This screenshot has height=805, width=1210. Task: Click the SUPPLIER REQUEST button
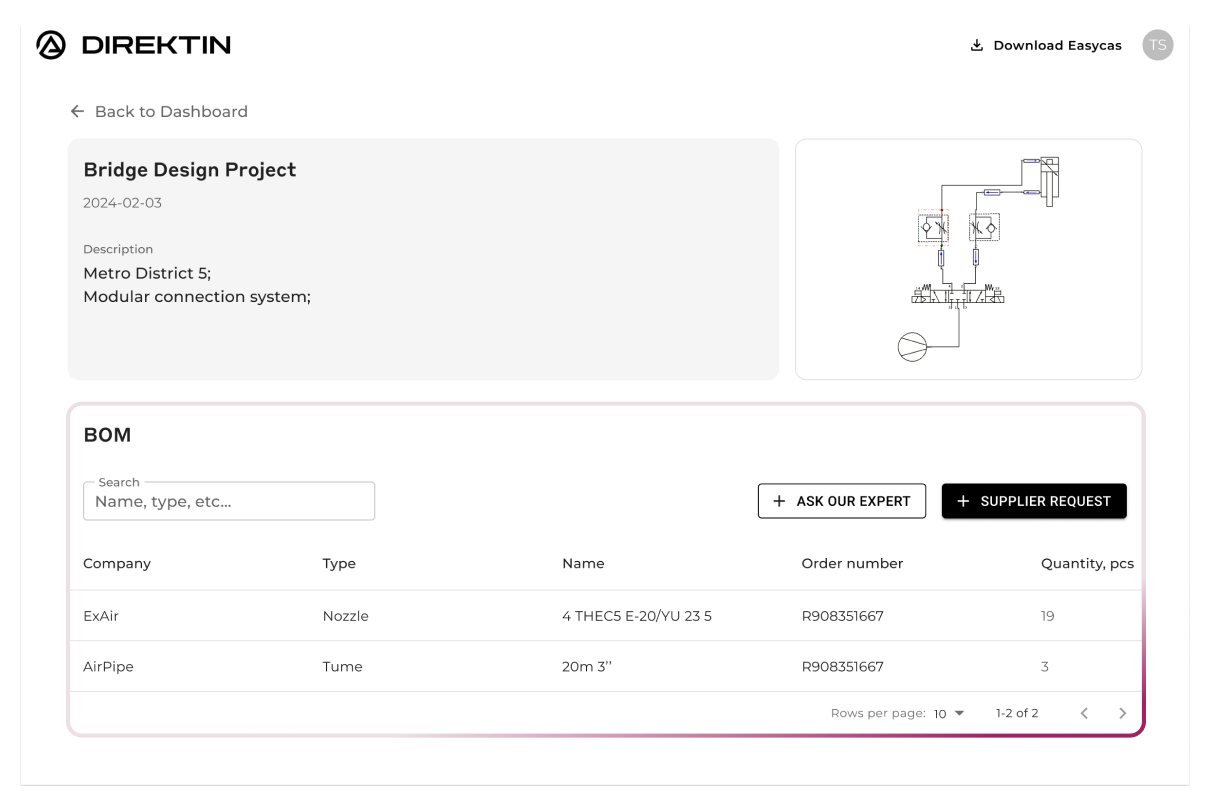point(1034,501)
